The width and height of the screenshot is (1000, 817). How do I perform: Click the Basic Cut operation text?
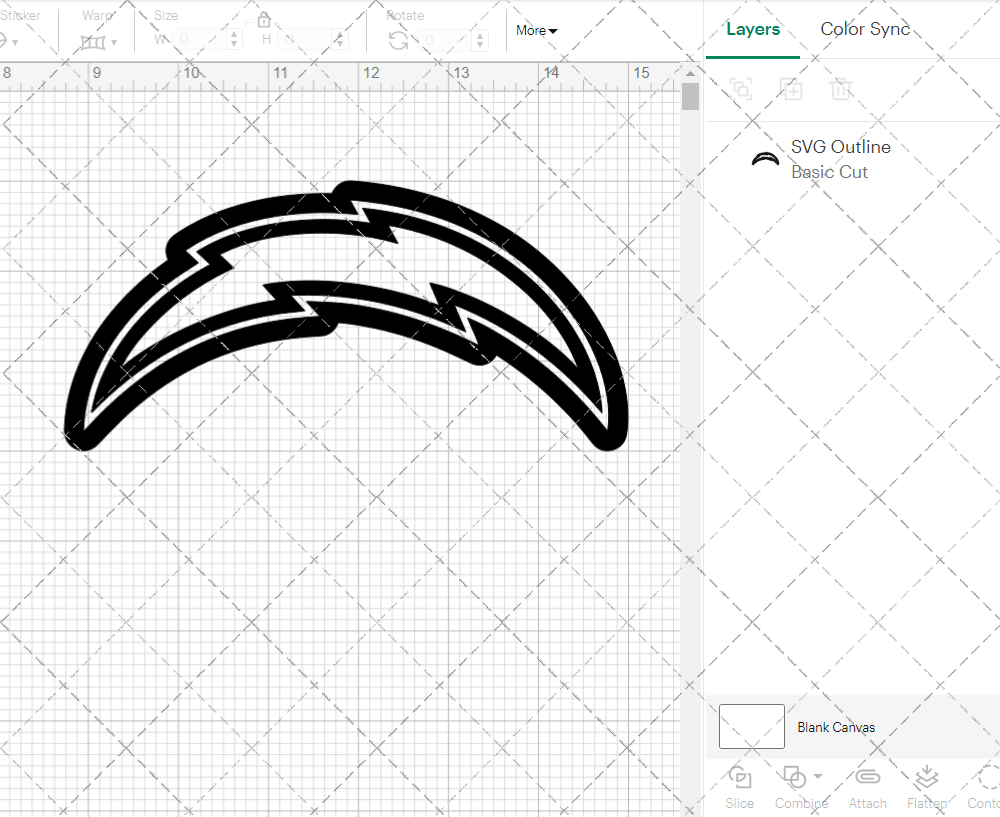829,172
